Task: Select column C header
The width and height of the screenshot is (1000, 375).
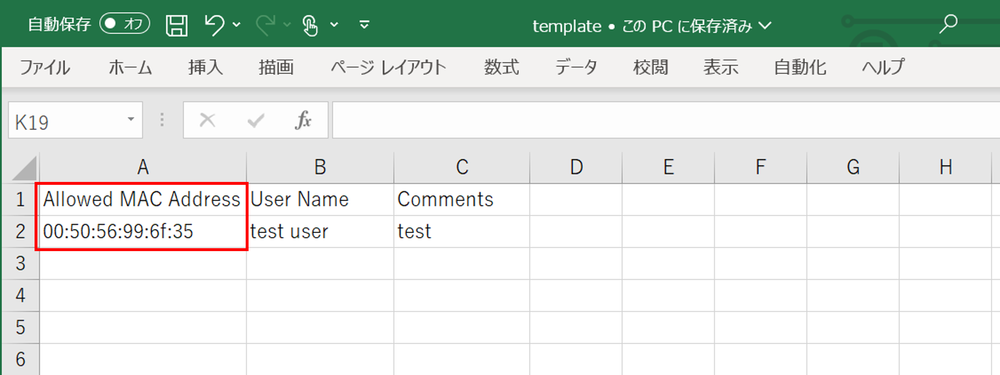Action: tap(462, 167)
